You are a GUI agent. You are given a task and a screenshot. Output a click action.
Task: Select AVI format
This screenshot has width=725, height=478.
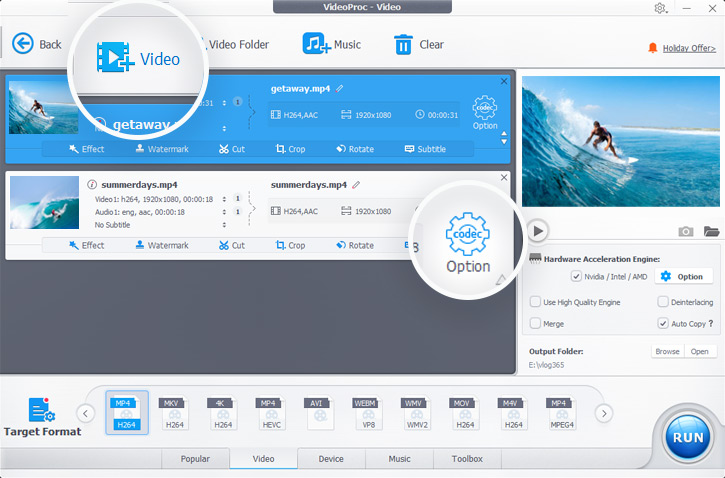319,413
